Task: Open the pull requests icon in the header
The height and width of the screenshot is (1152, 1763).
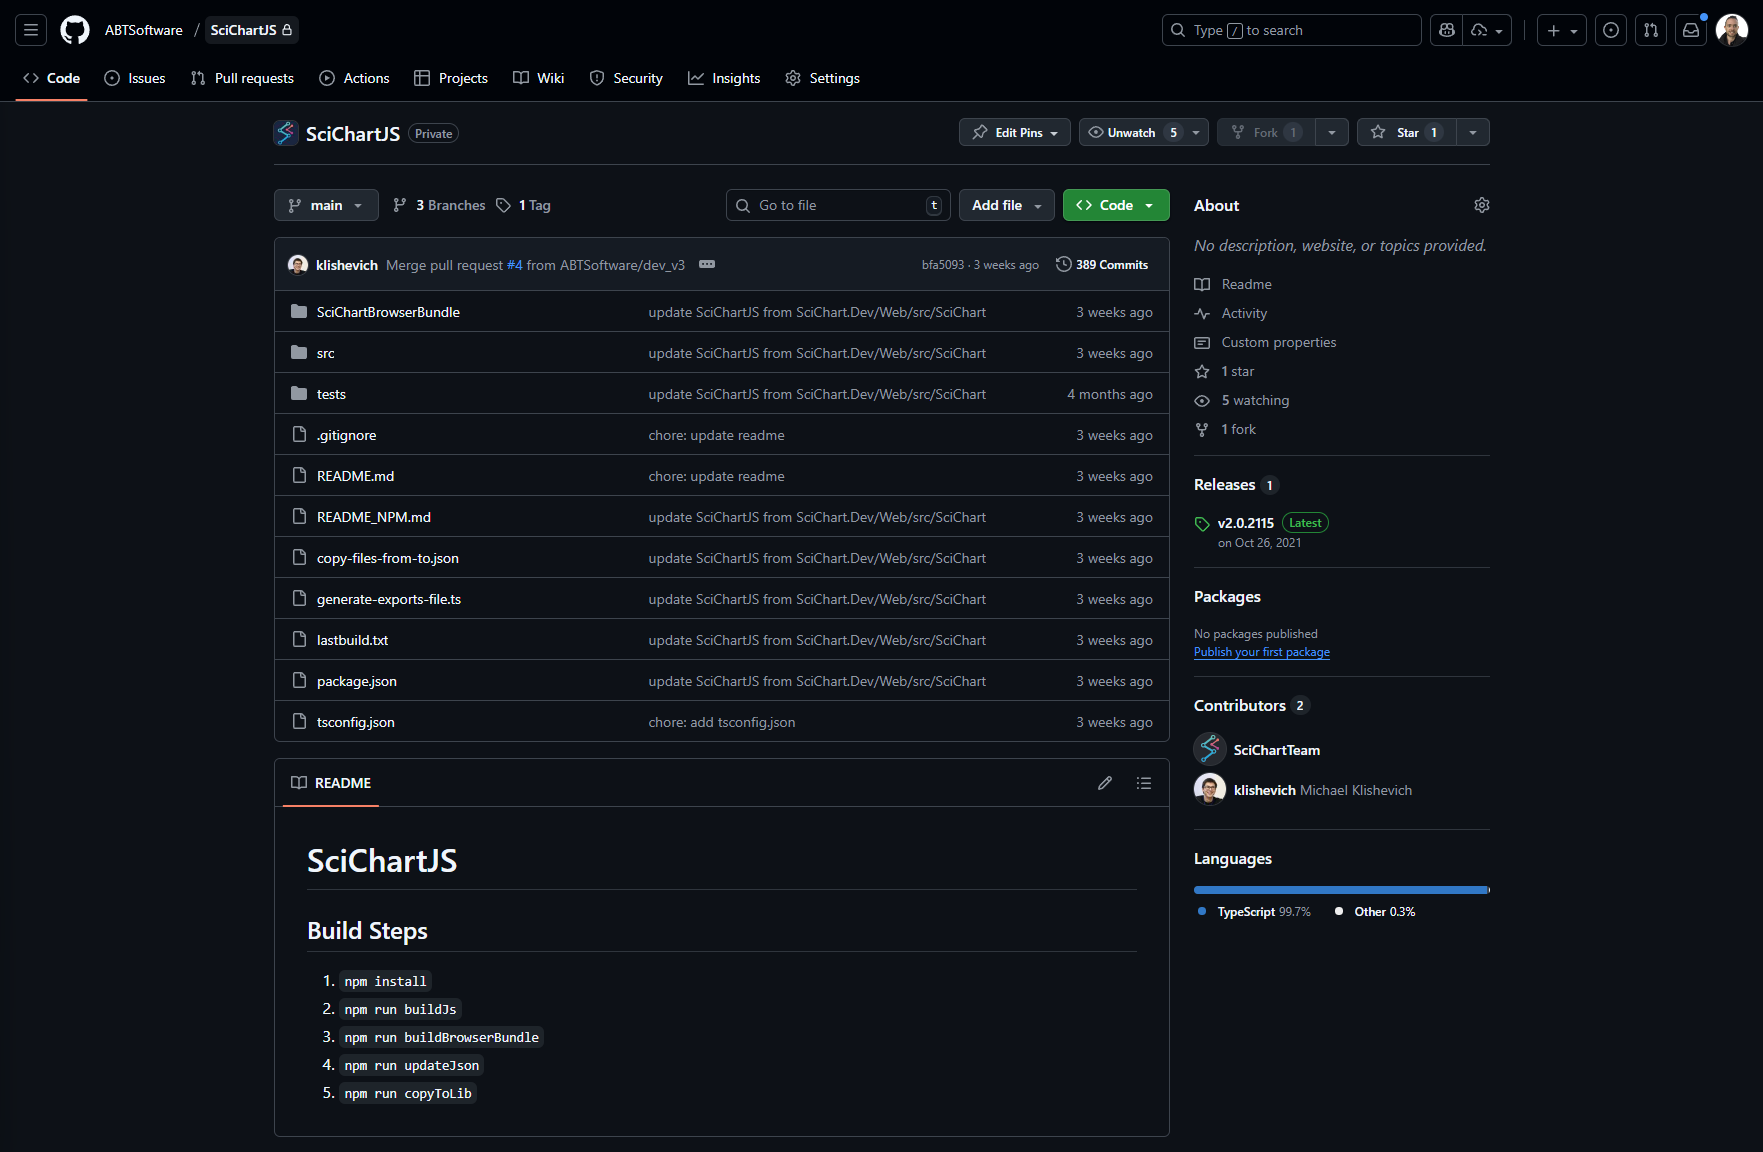Action: point(1650,30)
